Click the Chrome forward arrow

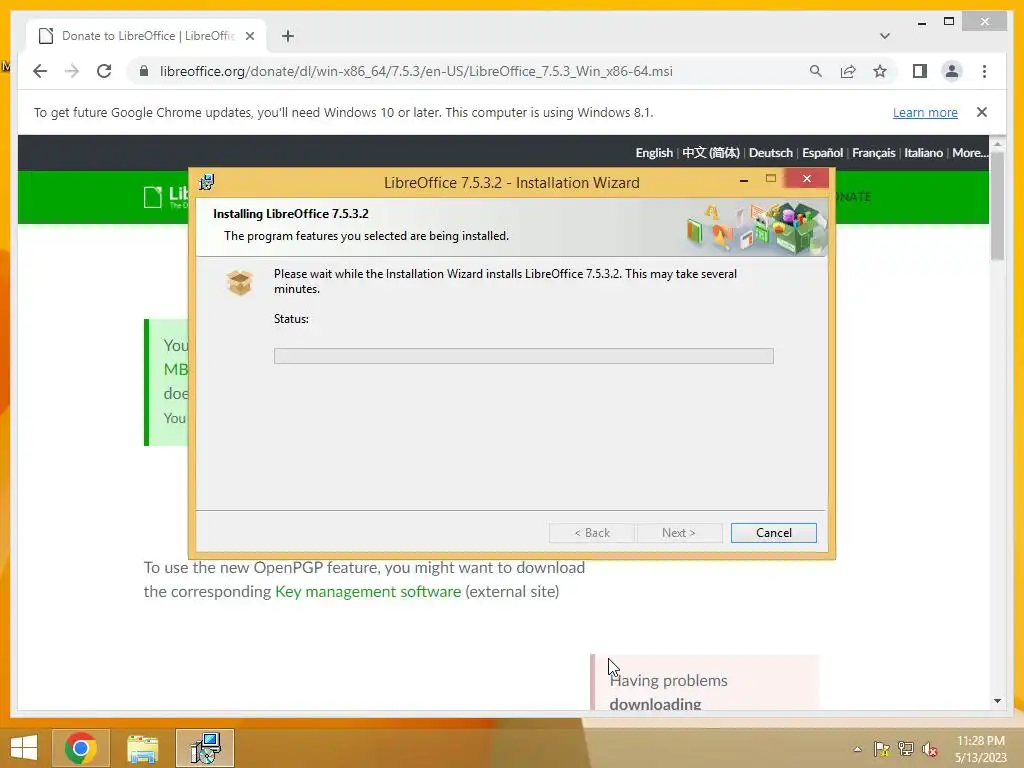tap(72, 71)
